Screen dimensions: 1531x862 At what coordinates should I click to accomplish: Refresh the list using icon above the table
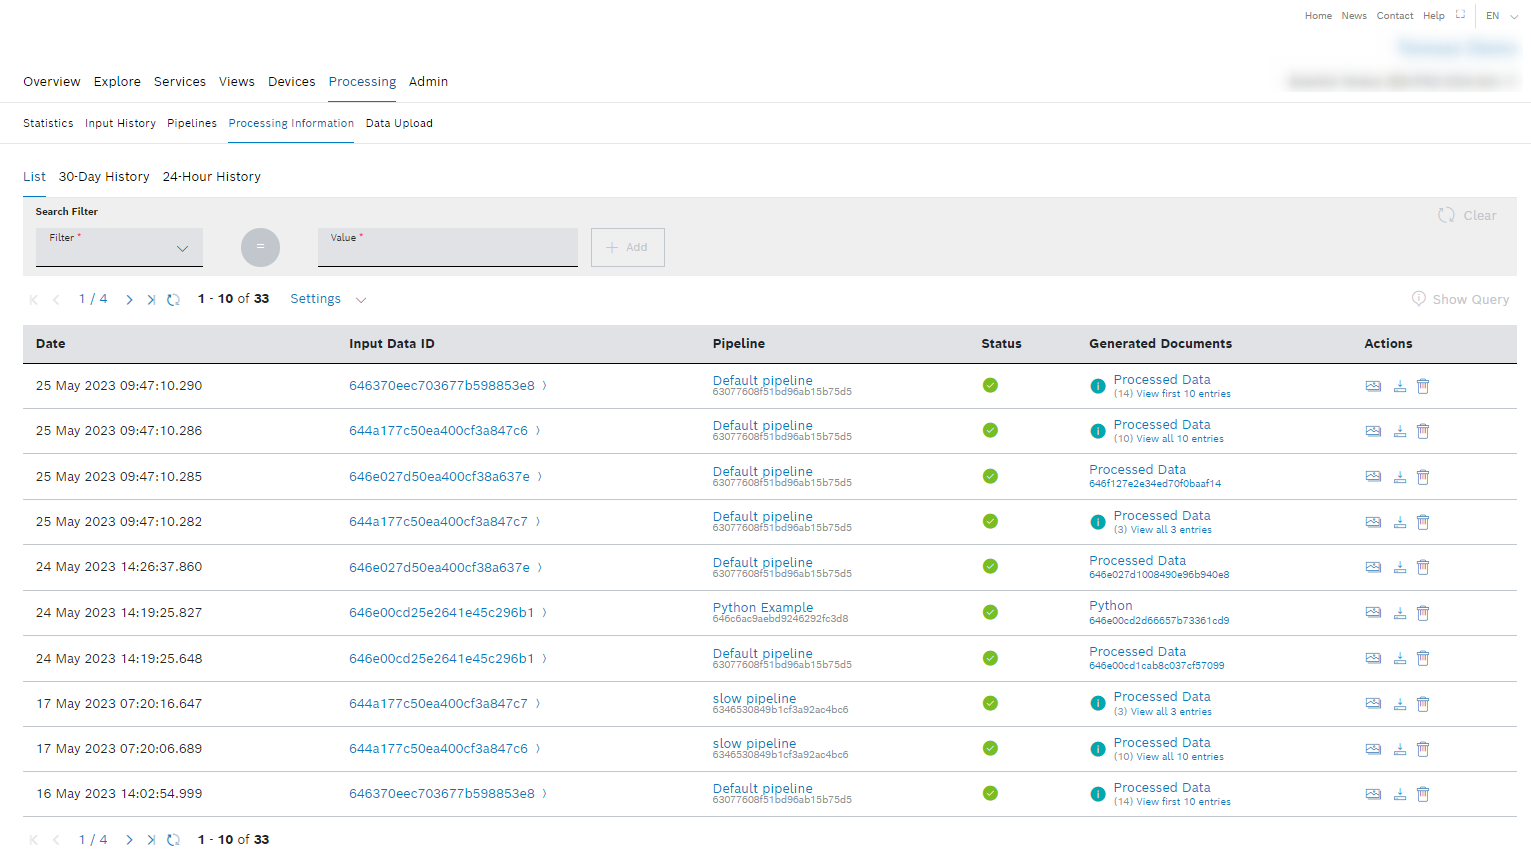[x=173, y=300]
